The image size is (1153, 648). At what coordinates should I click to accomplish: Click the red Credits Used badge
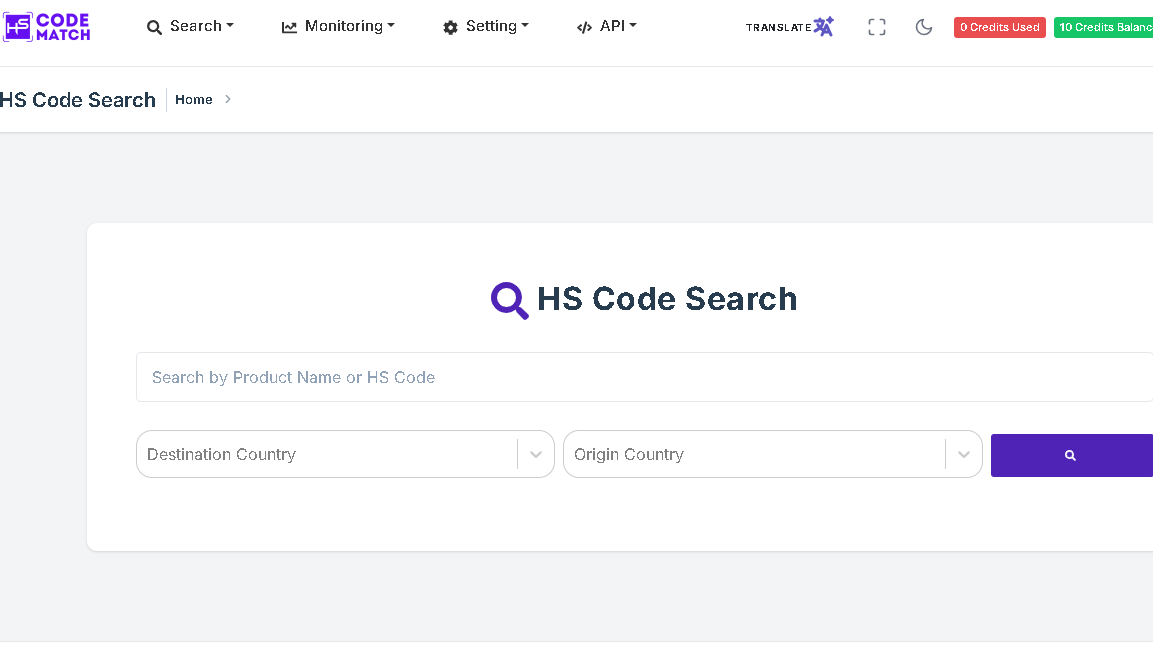999,27
